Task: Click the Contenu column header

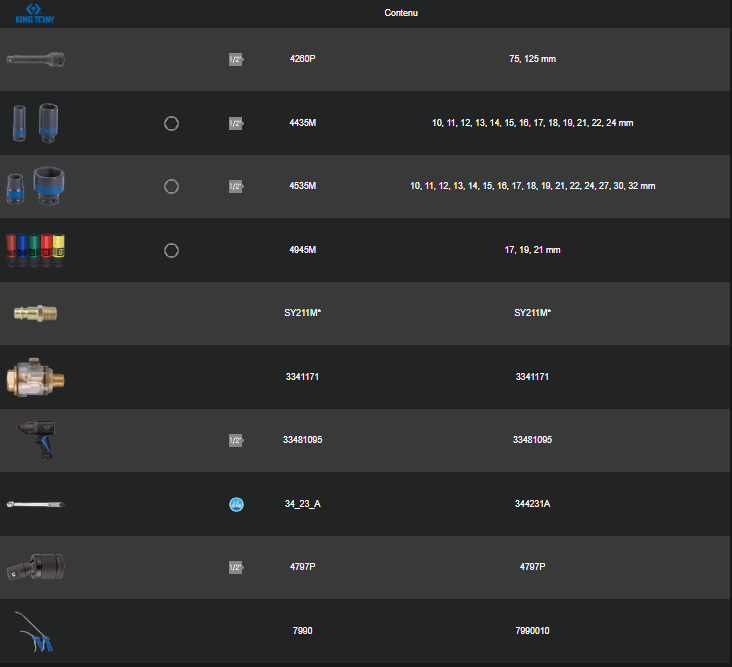Action: pyautogui.click(x=401, y=13)
